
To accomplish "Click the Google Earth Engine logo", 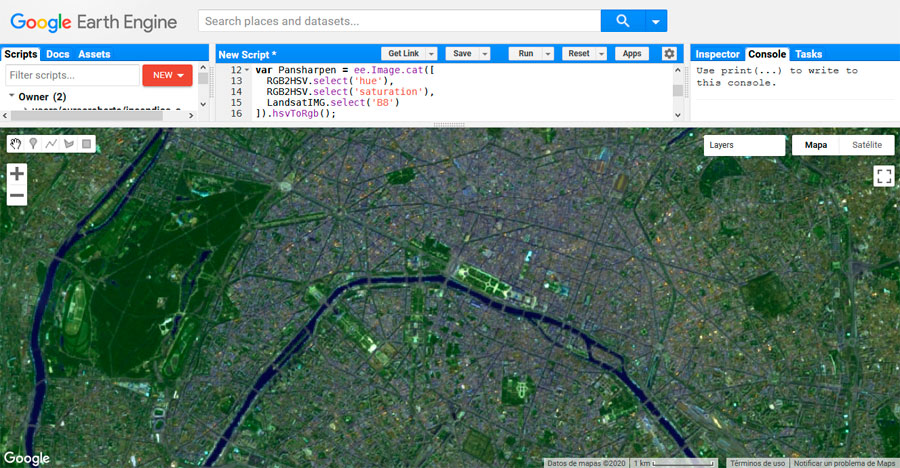I will [x=94, y=22].
